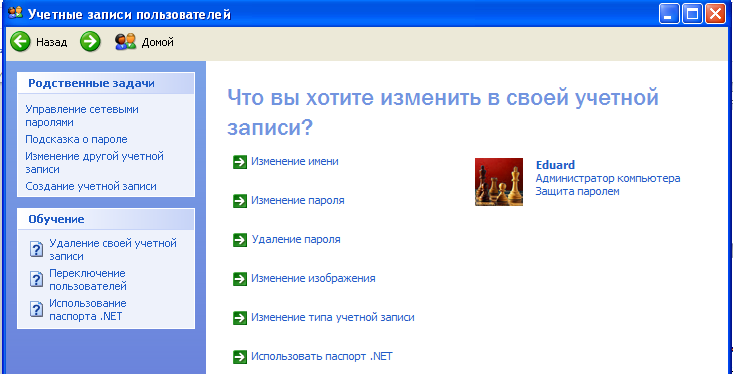Choose Изменение типа учетной записи
The width and height of the screenshot is (733, 374).
coord(333,317)
